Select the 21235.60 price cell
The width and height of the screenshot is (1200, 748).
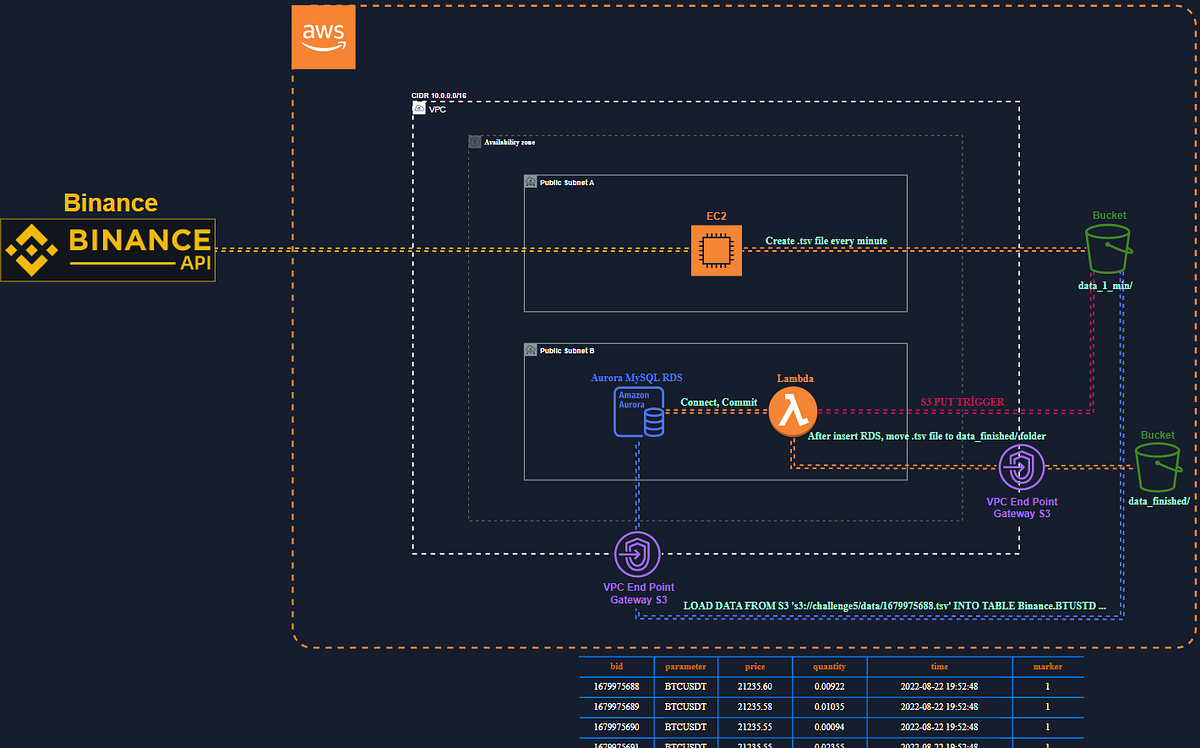[755, 686]
